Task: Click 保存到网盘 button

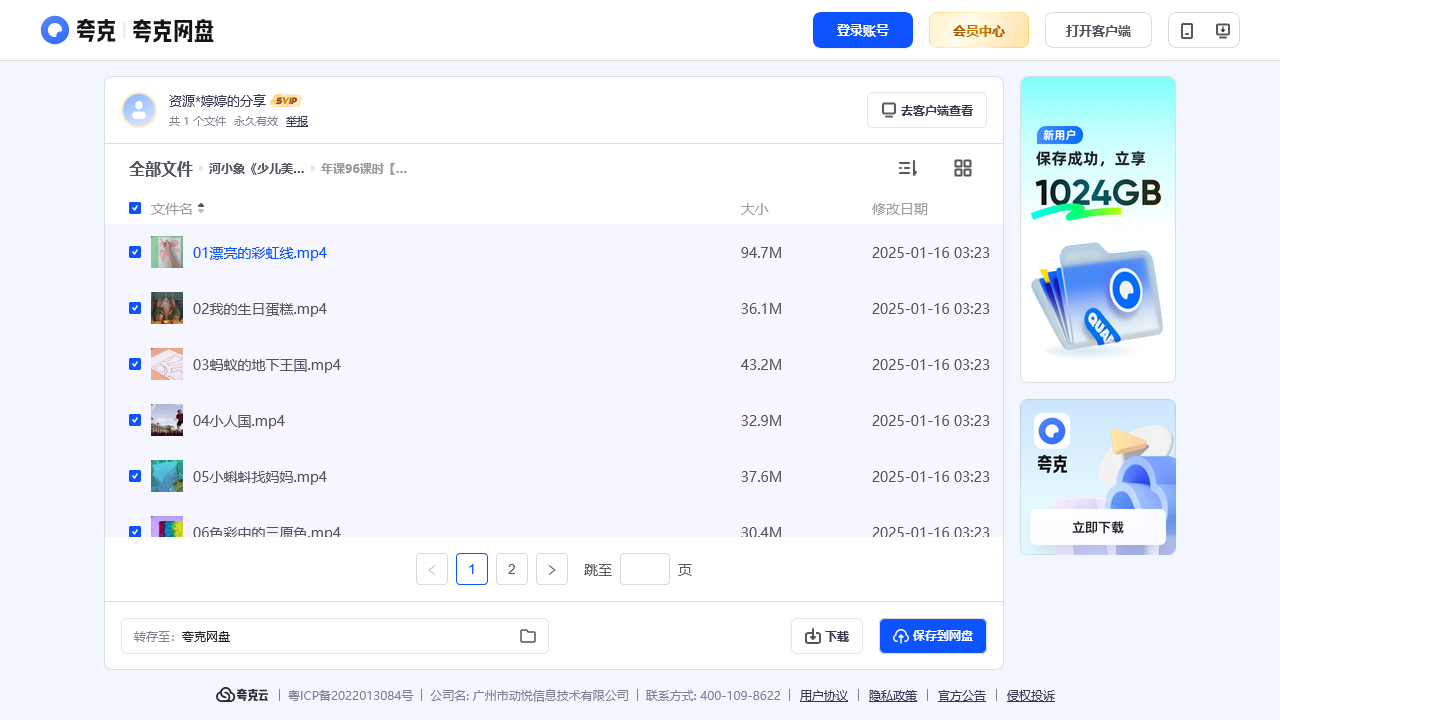Action: (933, 636)
